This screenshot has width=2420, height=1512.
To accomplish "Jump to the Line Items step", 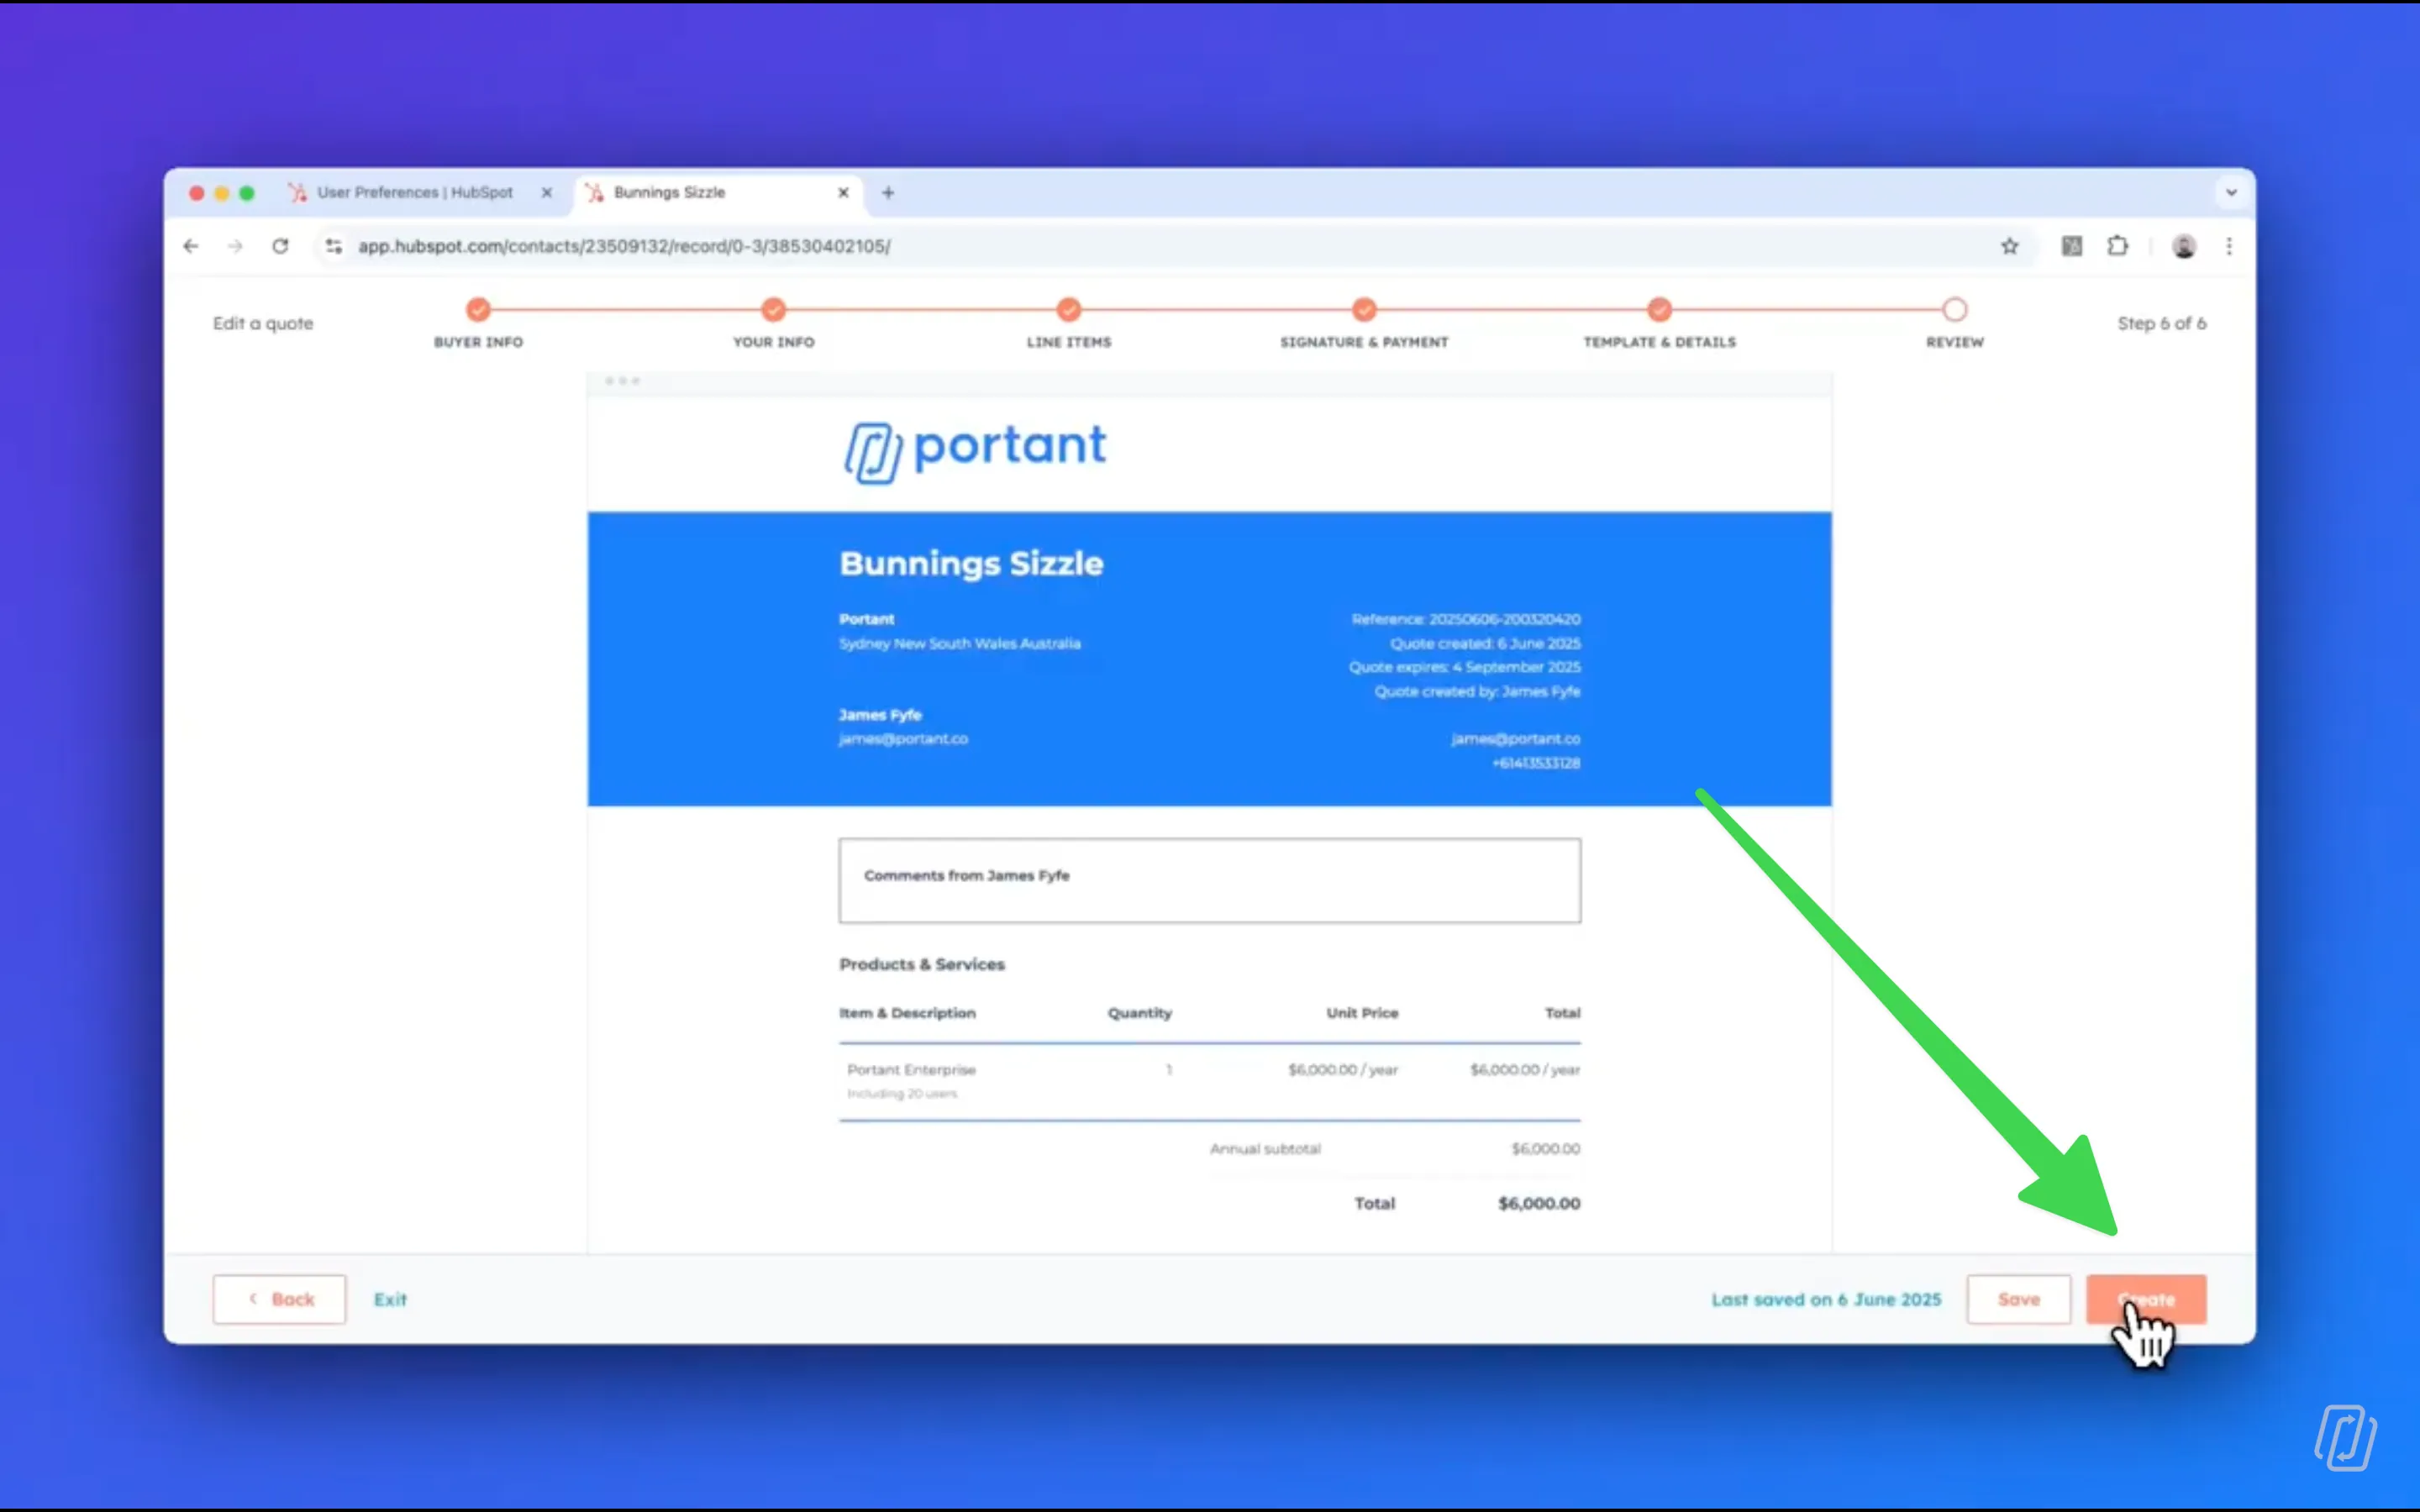I will click(1069, 310).
